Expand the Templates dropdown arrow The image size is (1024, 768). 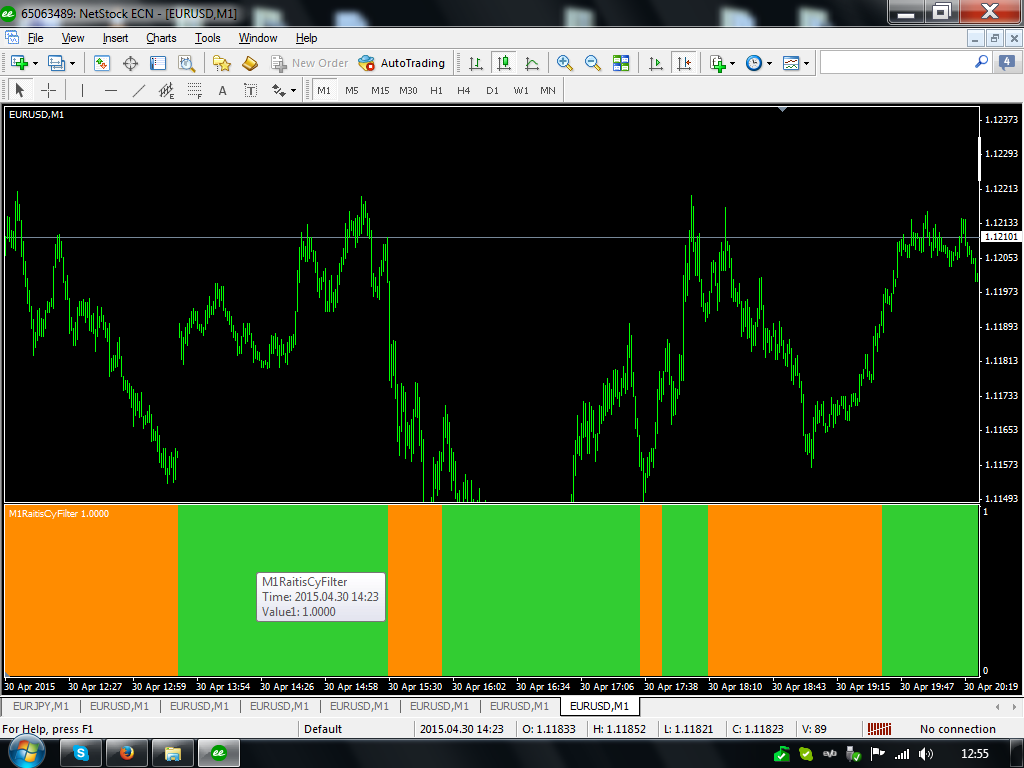[806, 63]
